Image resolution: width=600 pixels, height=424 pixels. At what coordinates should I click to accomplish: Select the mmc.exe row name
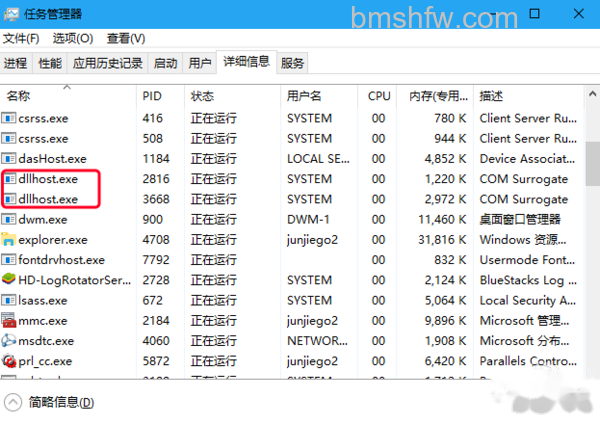click(x=43, y=321)
